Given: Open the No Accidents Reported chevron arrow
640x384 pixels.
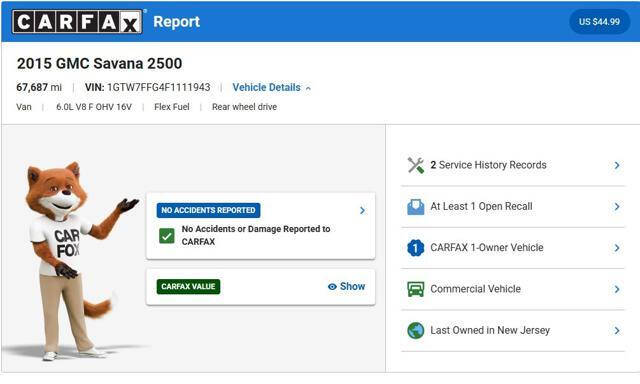Looking at the screenshot, I should pyautogui.click(x=362, y=211).
